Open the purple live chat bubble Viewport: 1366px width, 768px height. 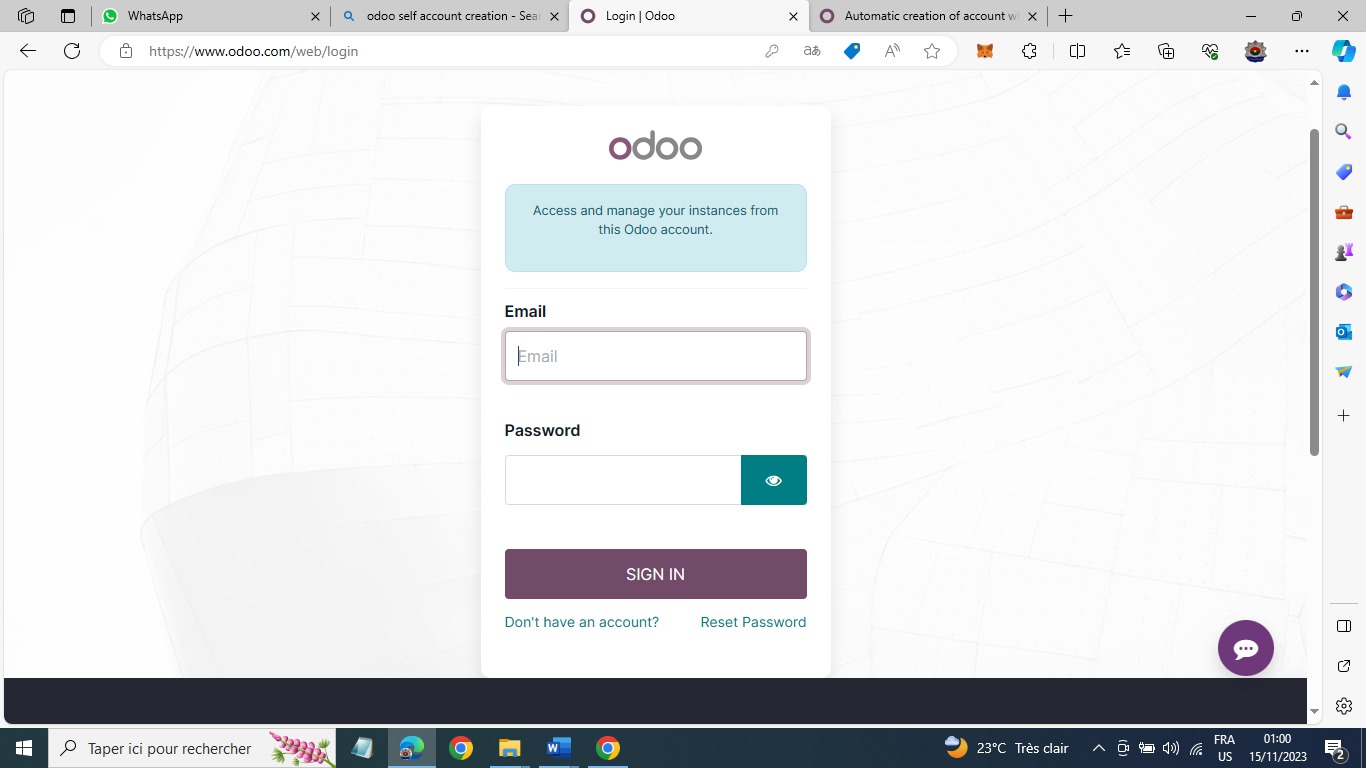coord(1245,648)
